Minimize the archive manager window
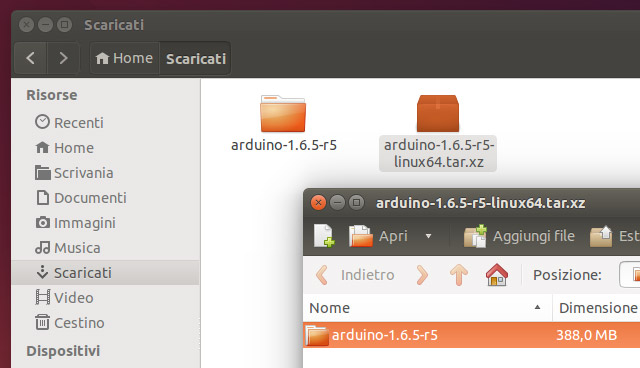Viewport: 640px width, 368px height. click(x=337, y=202)
